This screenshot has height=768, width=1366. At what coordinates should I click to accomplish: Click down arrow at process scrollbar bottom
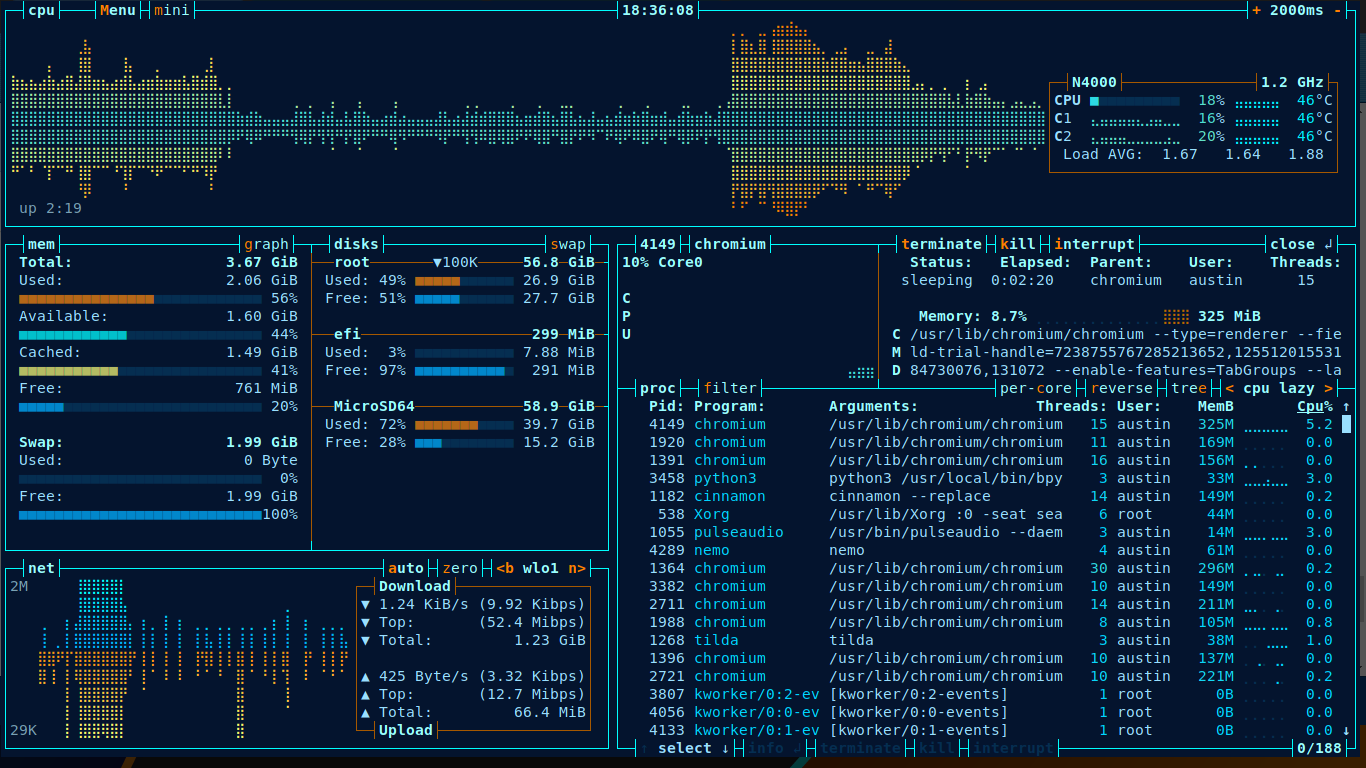pyautogui.click(x=1346, y=731)
